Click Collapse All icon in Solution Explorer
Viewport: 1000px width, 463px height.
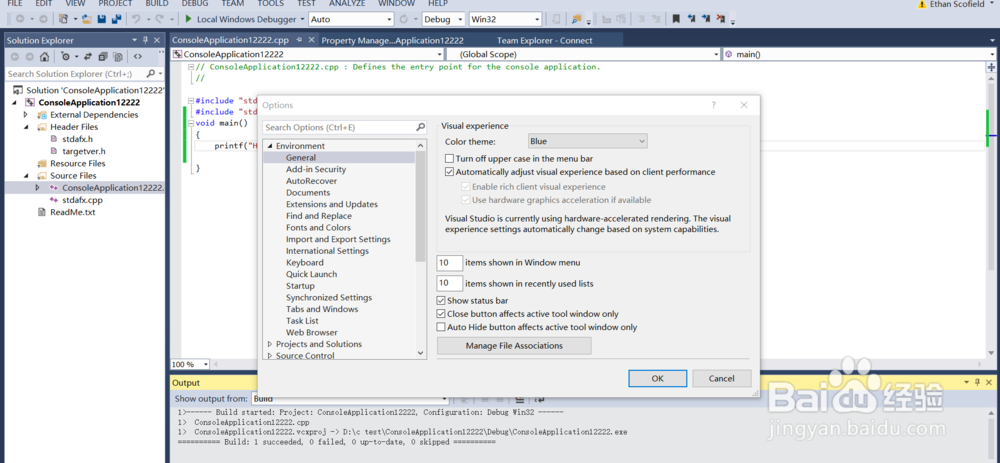(103, 57)
